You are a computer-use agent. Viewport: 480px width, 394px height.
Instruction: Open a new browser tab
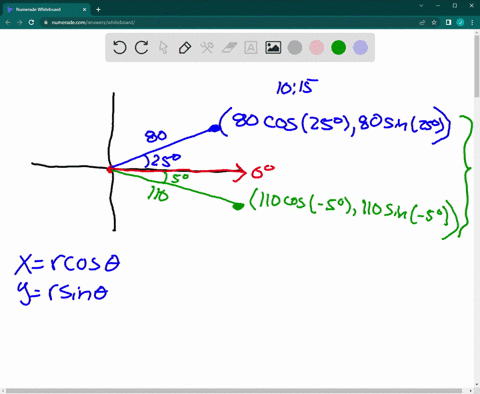point(98,9)
